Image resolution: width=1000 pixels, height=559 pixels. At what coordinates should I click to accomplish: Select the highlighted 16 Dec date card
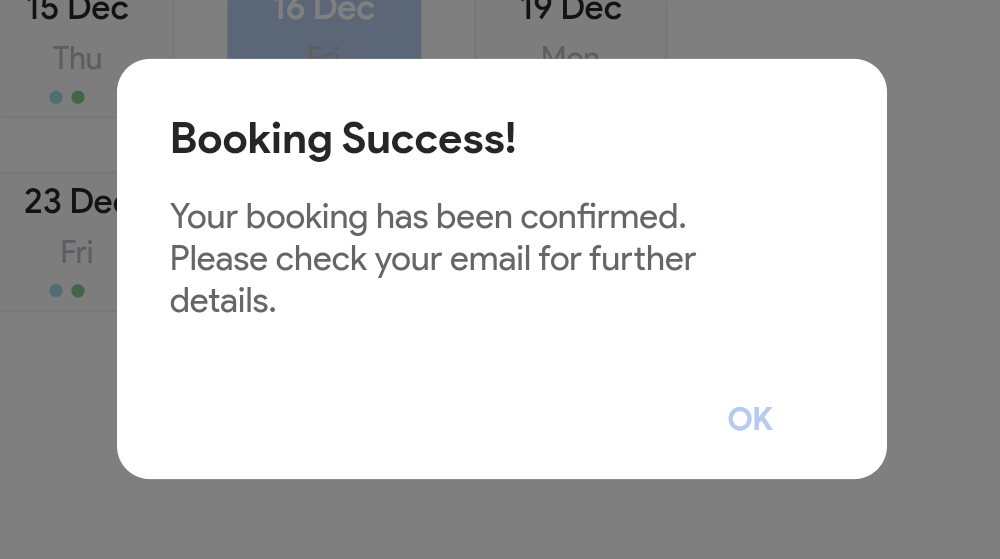click(324, 29)
